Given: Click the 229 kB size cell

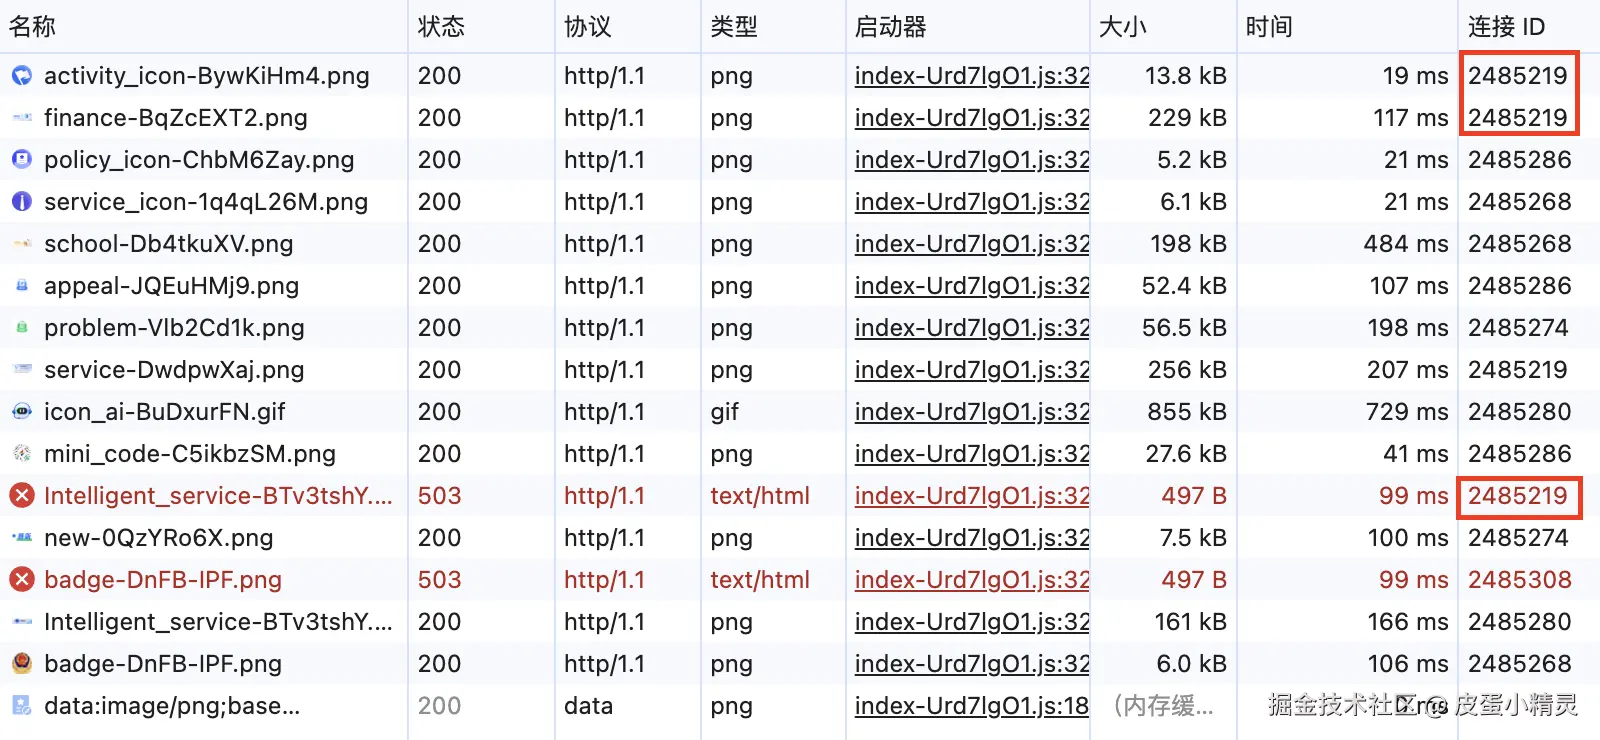Looking at the screenshot, I should click(1187, 118).
